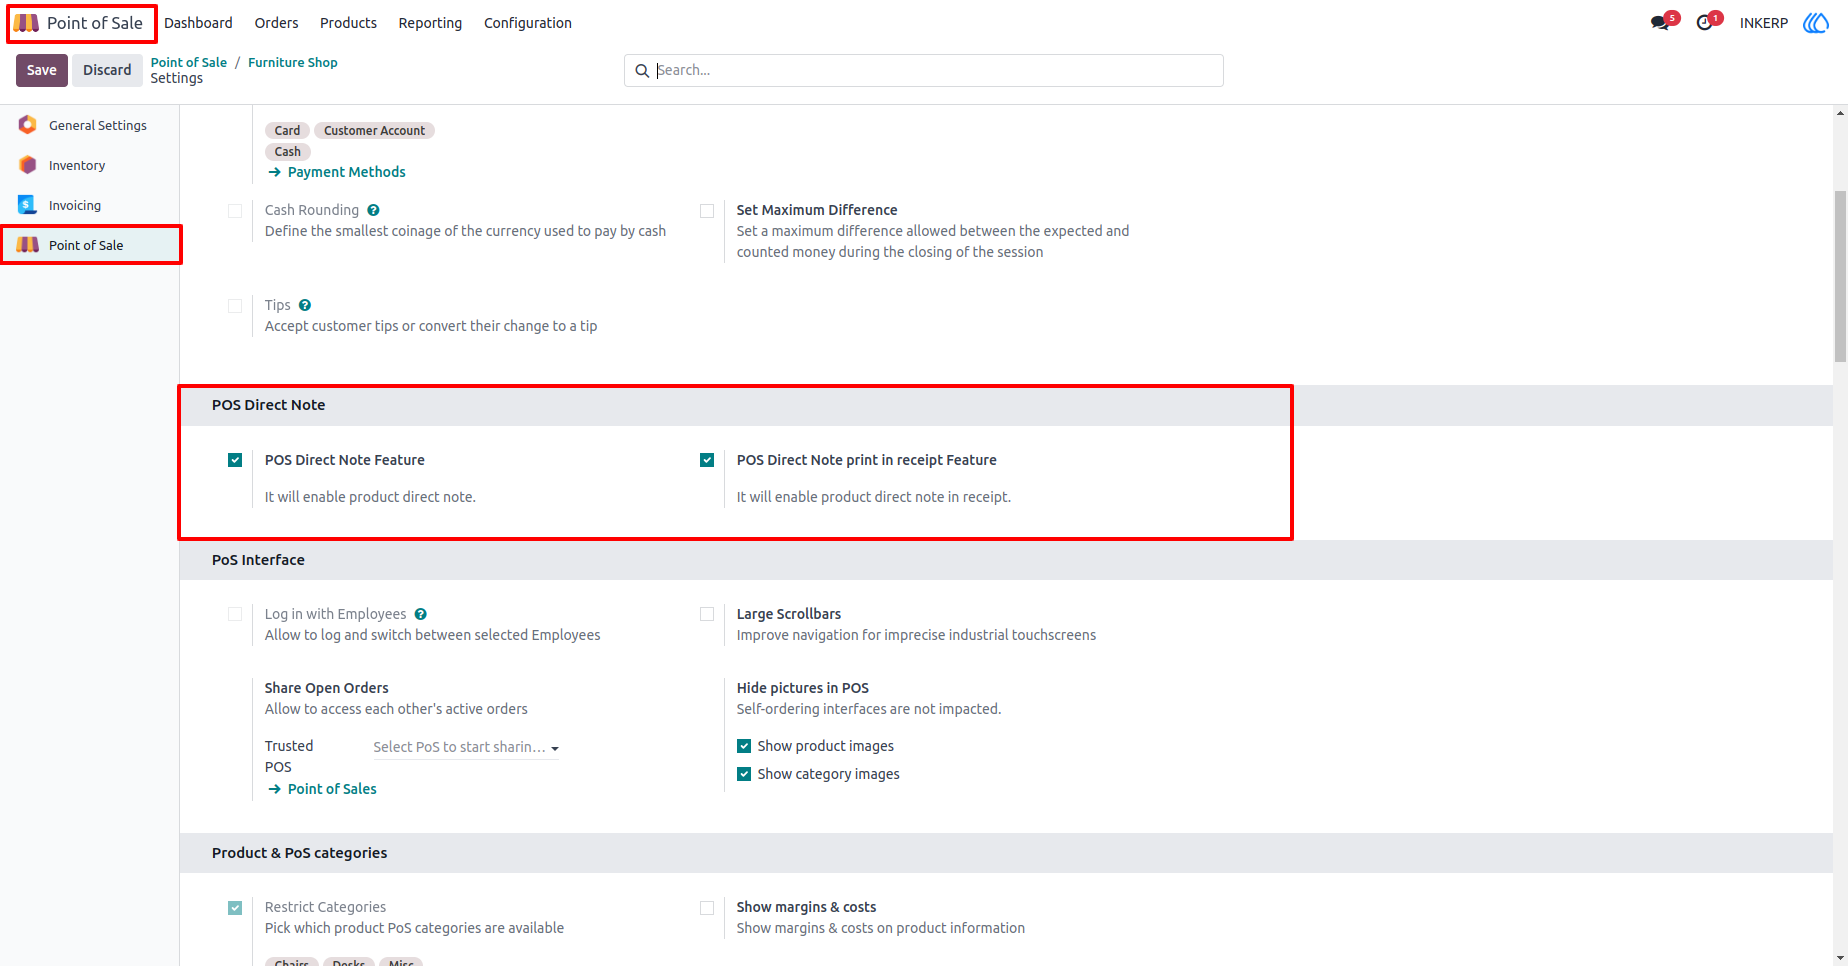
Task: Go to Furniture Shop breadcrumb
Action: 293,62
